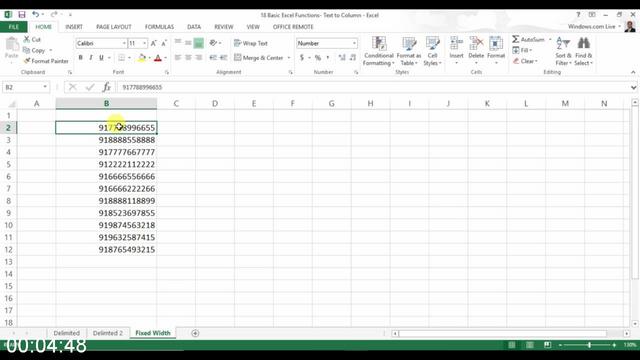Open Sort & Filter menu

(563, 51)
